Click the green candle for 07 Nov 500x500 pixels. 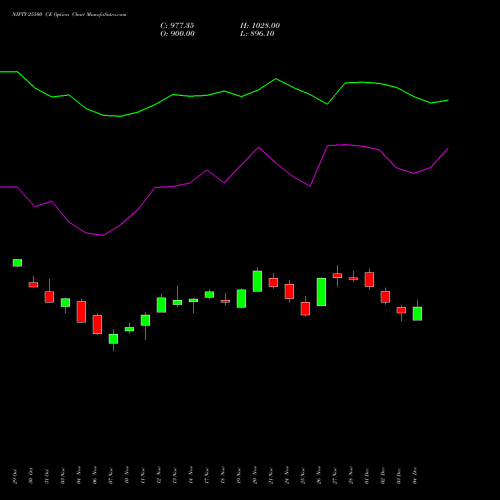tap(113, 339)
